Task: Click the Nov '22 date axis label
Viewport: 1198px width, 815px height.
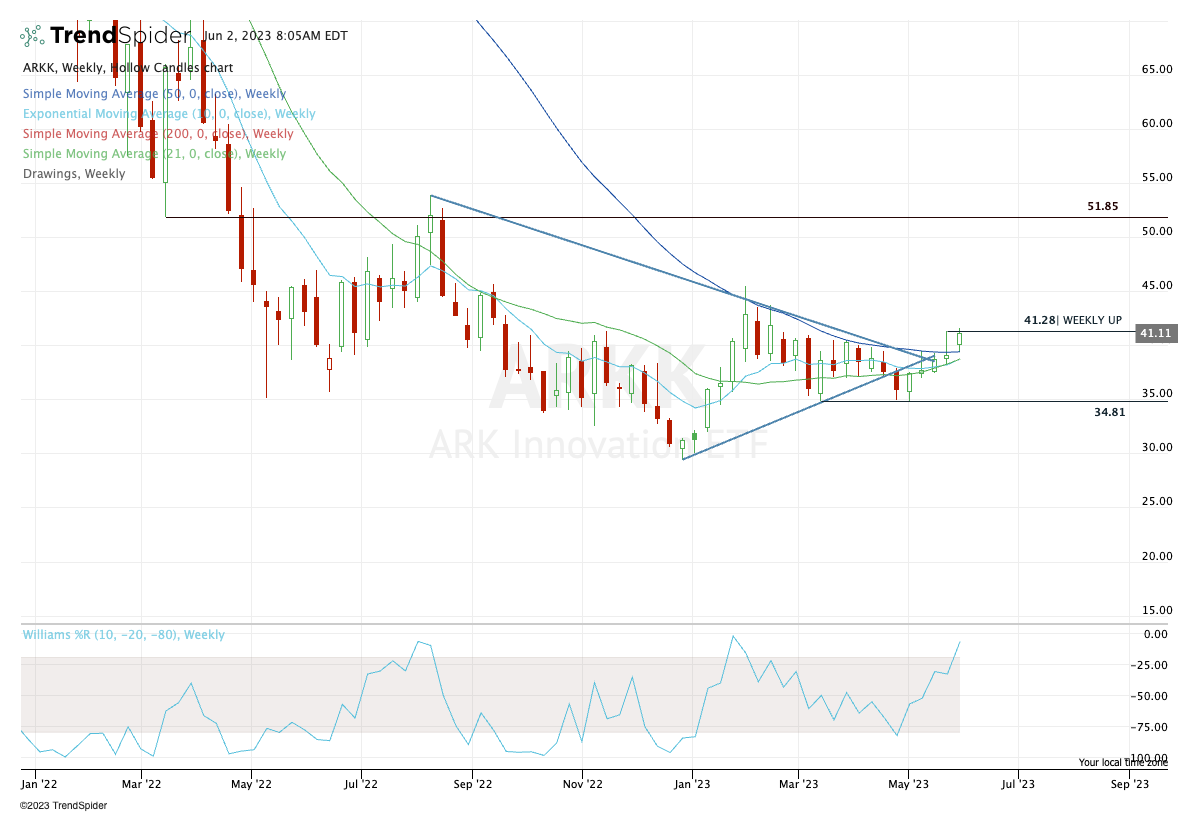Action: pyautogui.click(x=582, y=784)
